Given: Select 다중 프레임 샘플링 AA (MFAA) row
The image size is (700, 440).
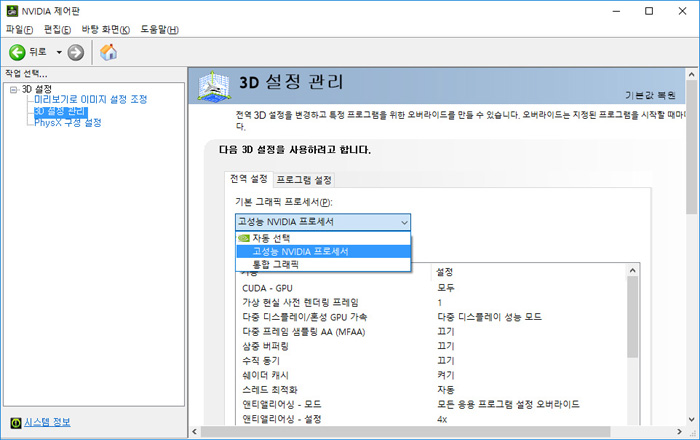Looking at the screenshot, I should [432, 332].
